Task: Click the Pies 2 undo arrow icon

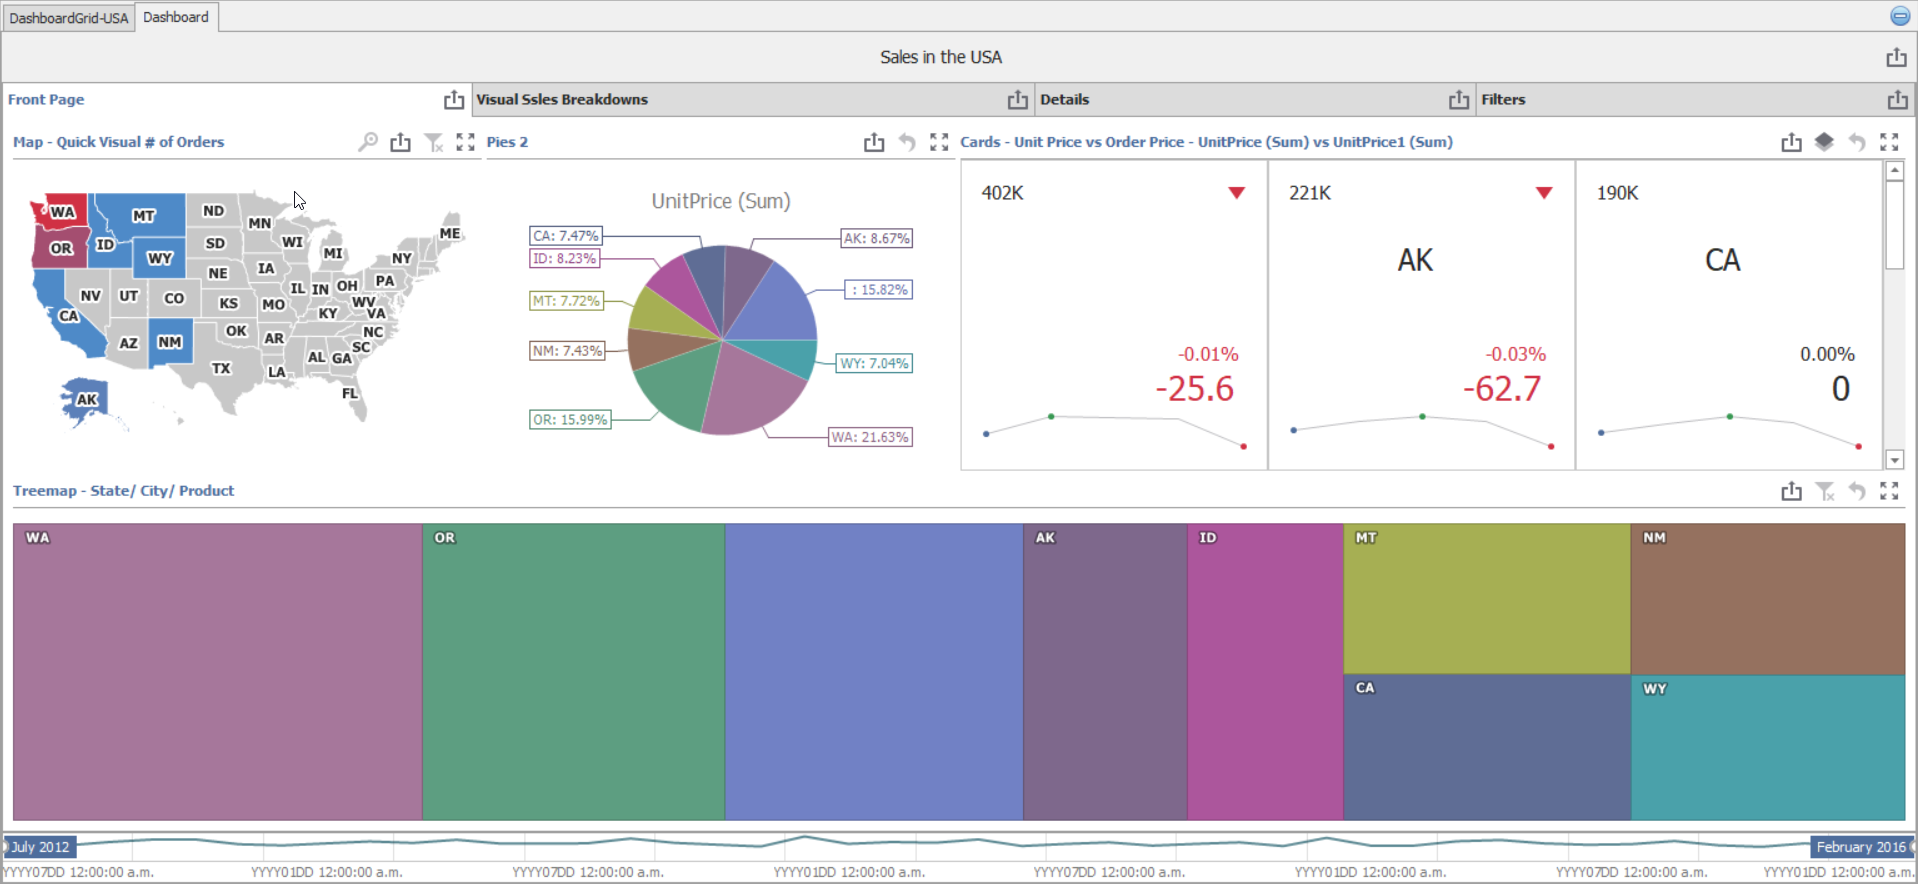Action: (906, 142)
